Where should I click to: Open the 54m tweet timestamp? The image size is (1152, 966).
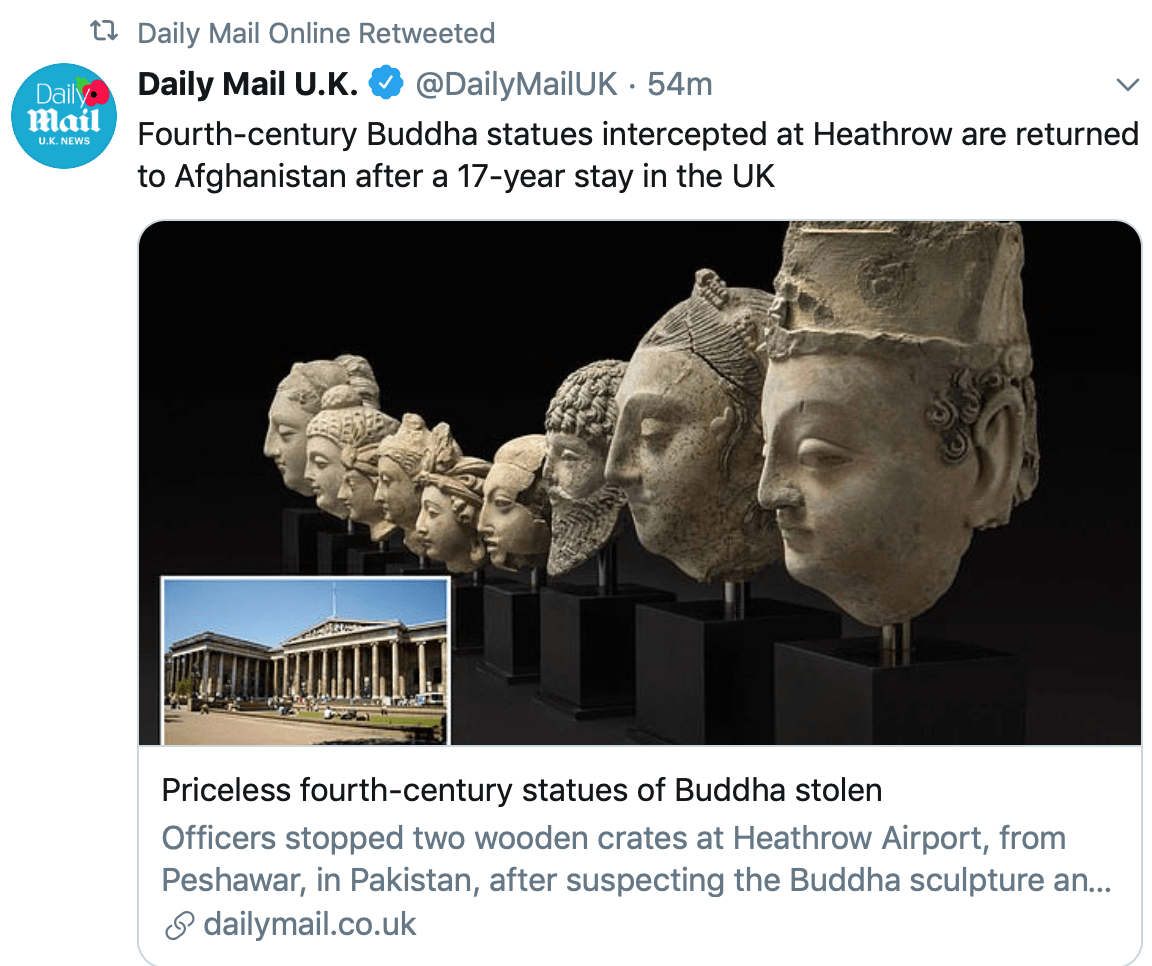[680, 84]
